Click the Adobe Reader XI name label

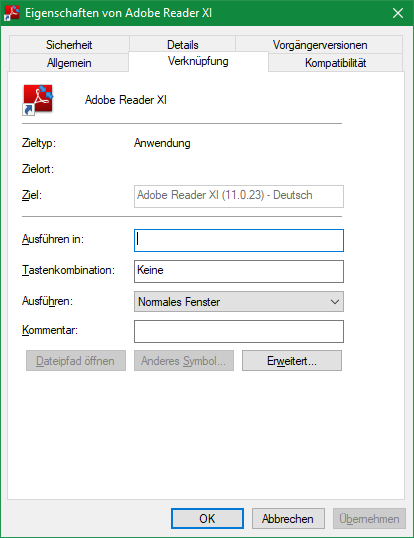[126, 100]
